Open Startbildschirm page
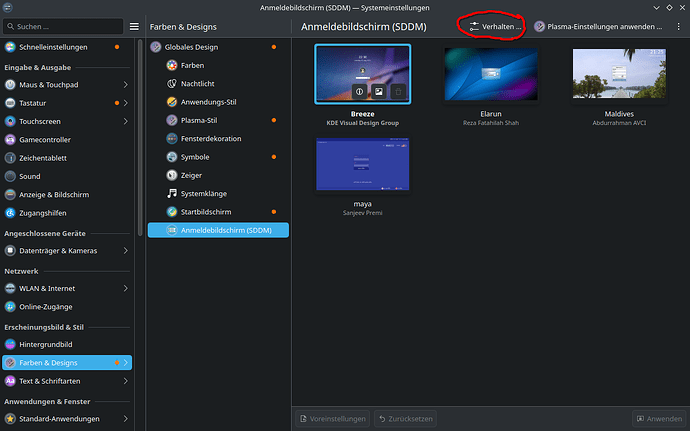690x431 pixels. coord(218,212)
